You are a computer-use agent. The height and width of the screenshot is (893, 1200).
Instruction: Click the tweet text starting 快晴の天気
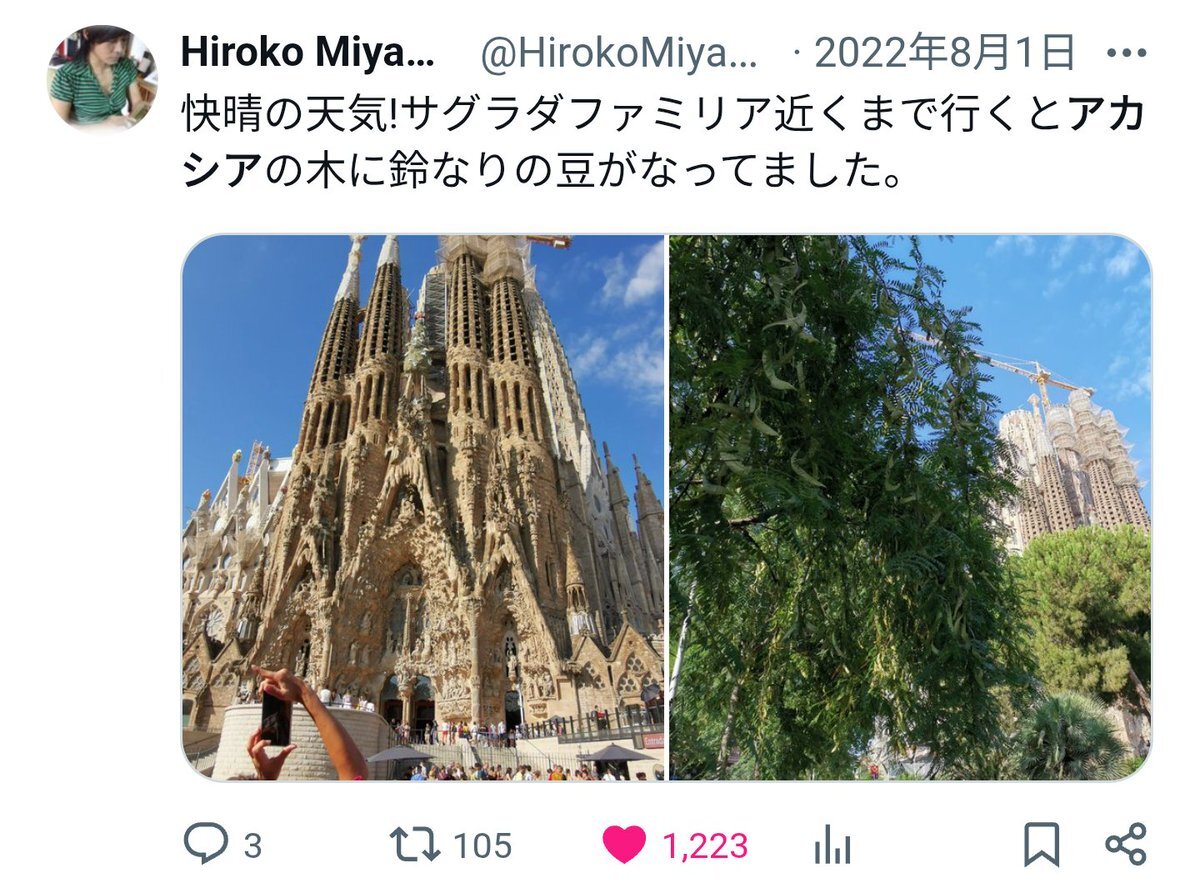click(663, 145)
